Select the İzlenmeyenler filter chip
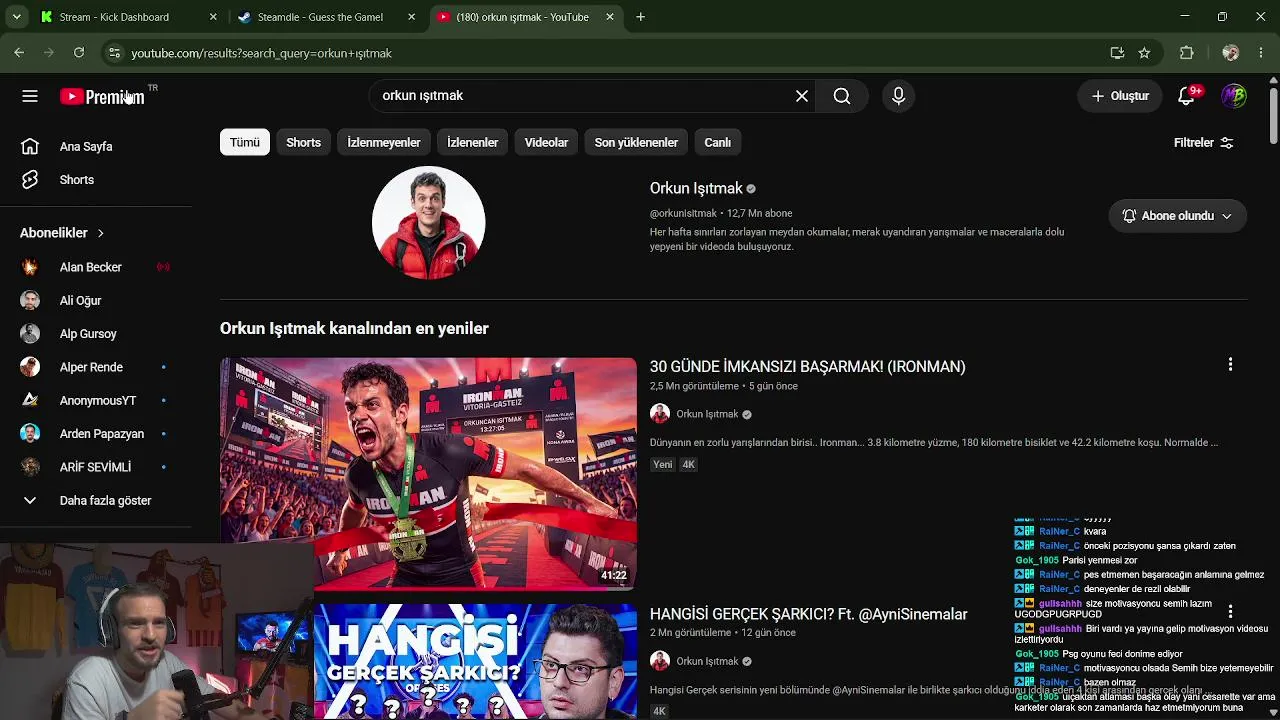The width and height of the screenshot is (1280, 720). click(384, 142)
